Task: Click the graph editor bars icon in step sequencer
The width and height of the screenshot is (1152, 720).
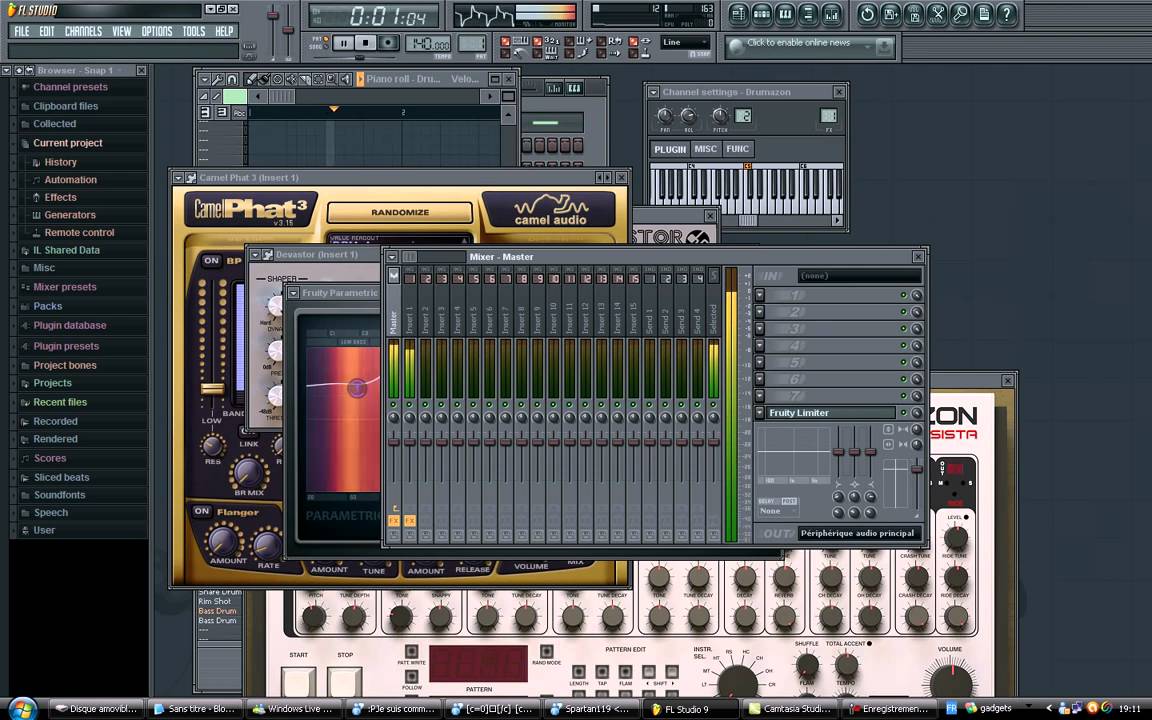Action: pos(554,88)
